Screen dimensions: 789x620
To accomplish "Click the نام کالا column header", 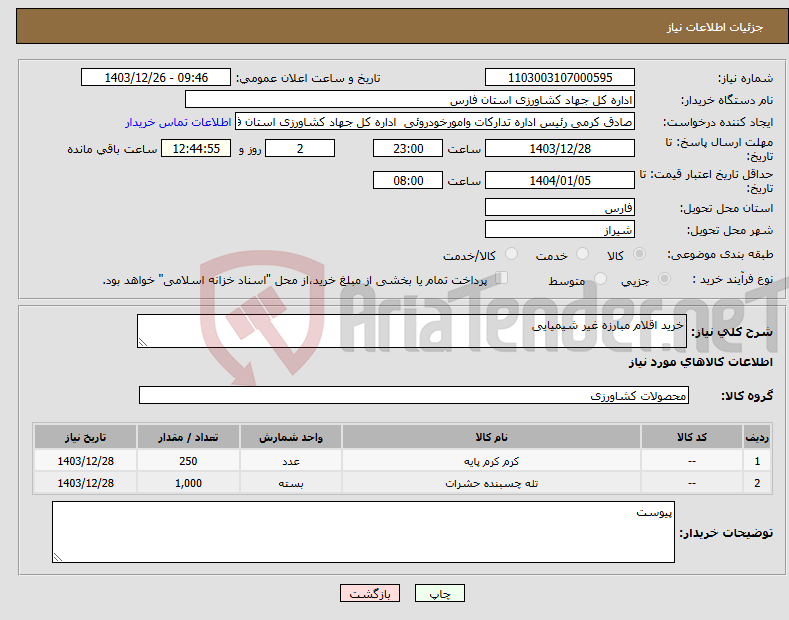I will tap(491, 437).
